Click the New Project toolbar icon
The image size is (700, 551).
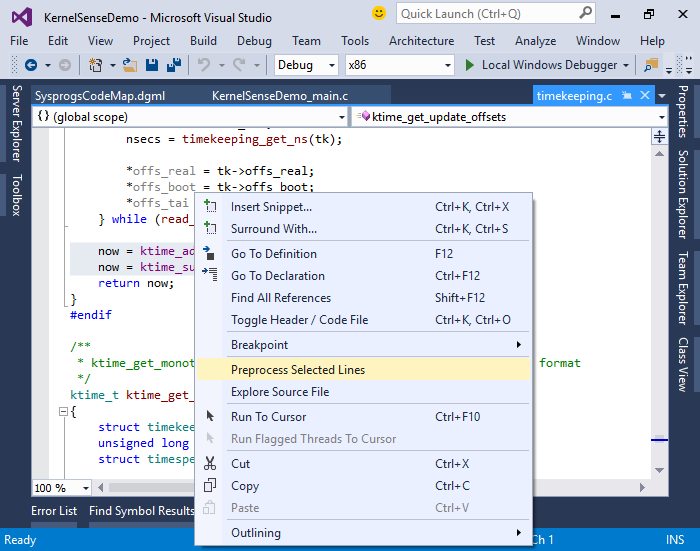coord(95,65)
